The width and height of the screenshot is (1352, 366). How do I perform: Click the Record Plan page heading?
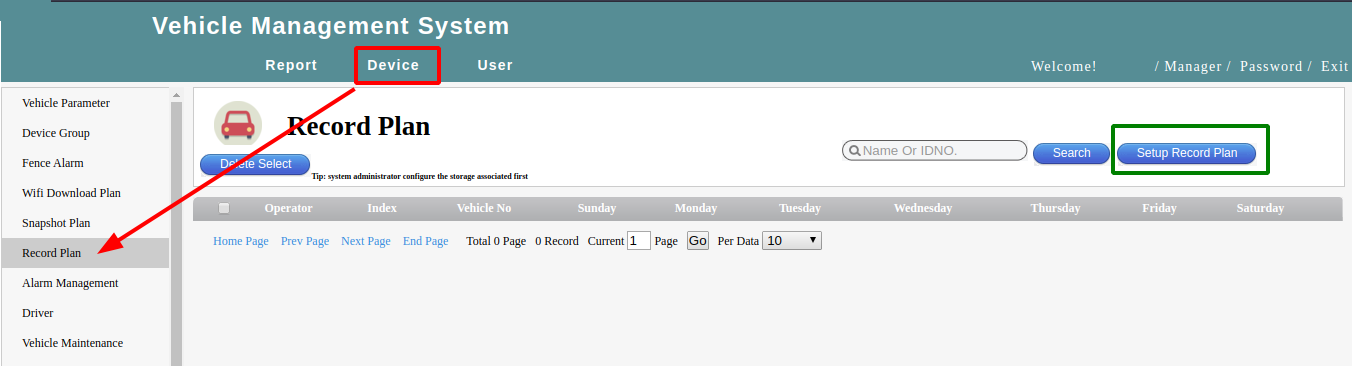pyautogui.click(x=359, y=126)
